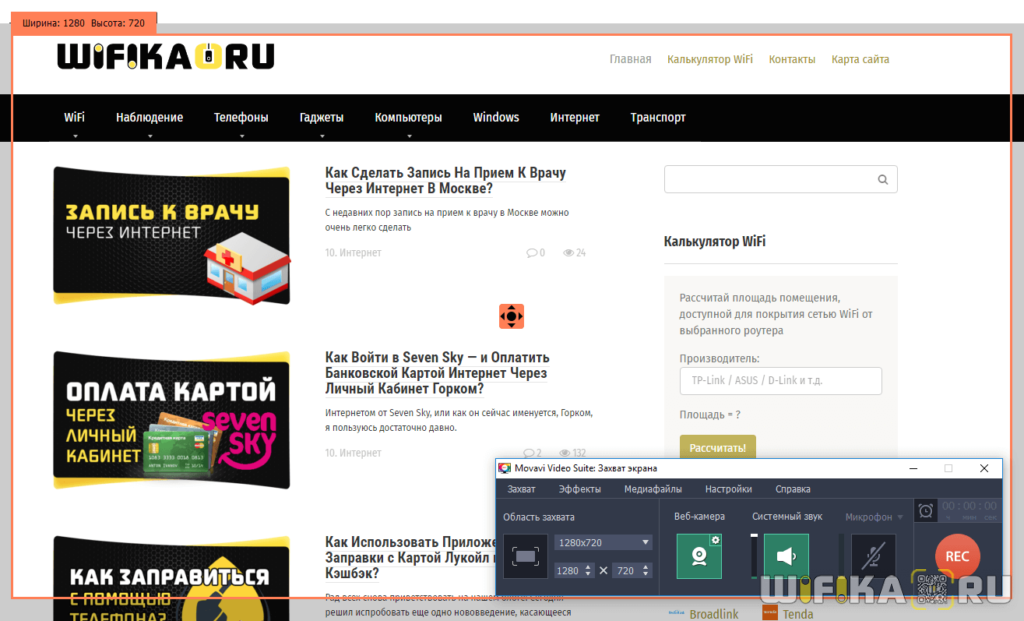Open the Настройки menu in Movavi
This screenshot has height=621, width=1024.
[728, 489]
